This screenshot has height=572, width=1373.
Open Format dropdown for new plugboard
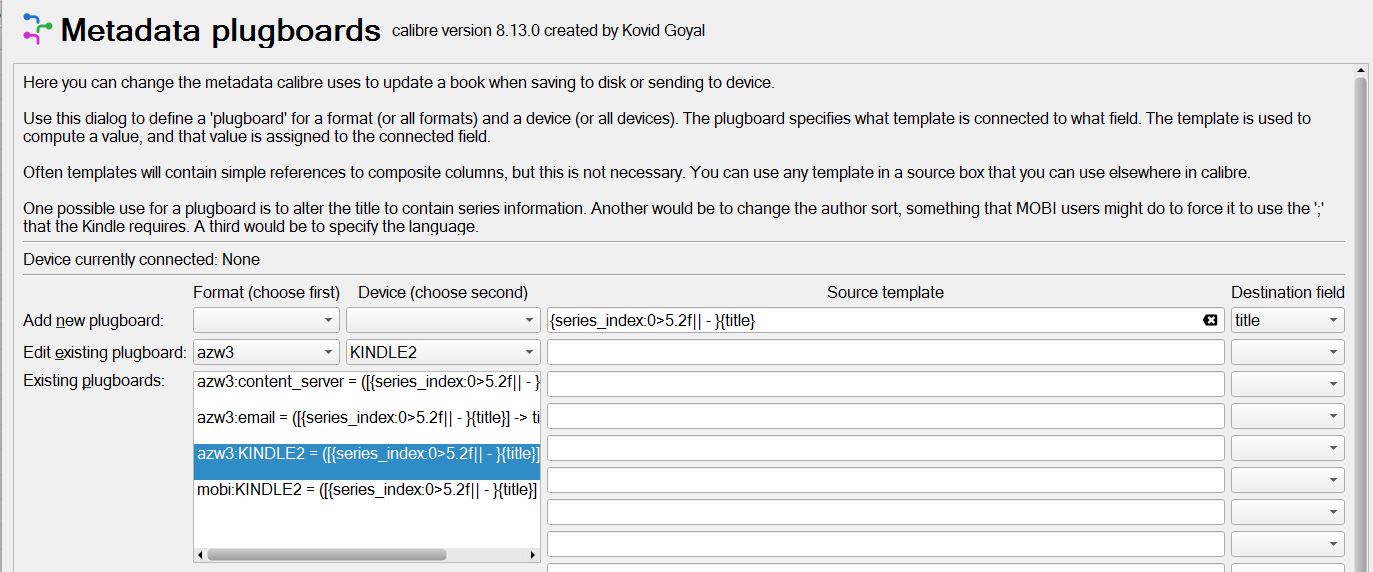[265, 320]
